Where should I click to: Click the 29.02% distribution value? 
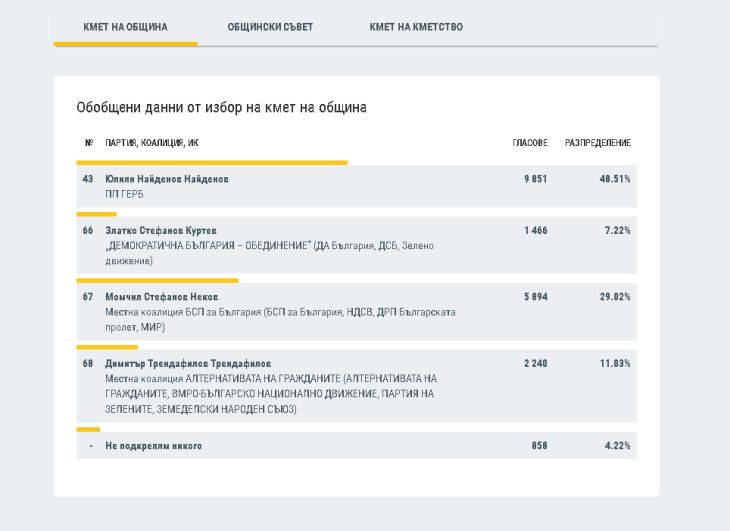615,296
